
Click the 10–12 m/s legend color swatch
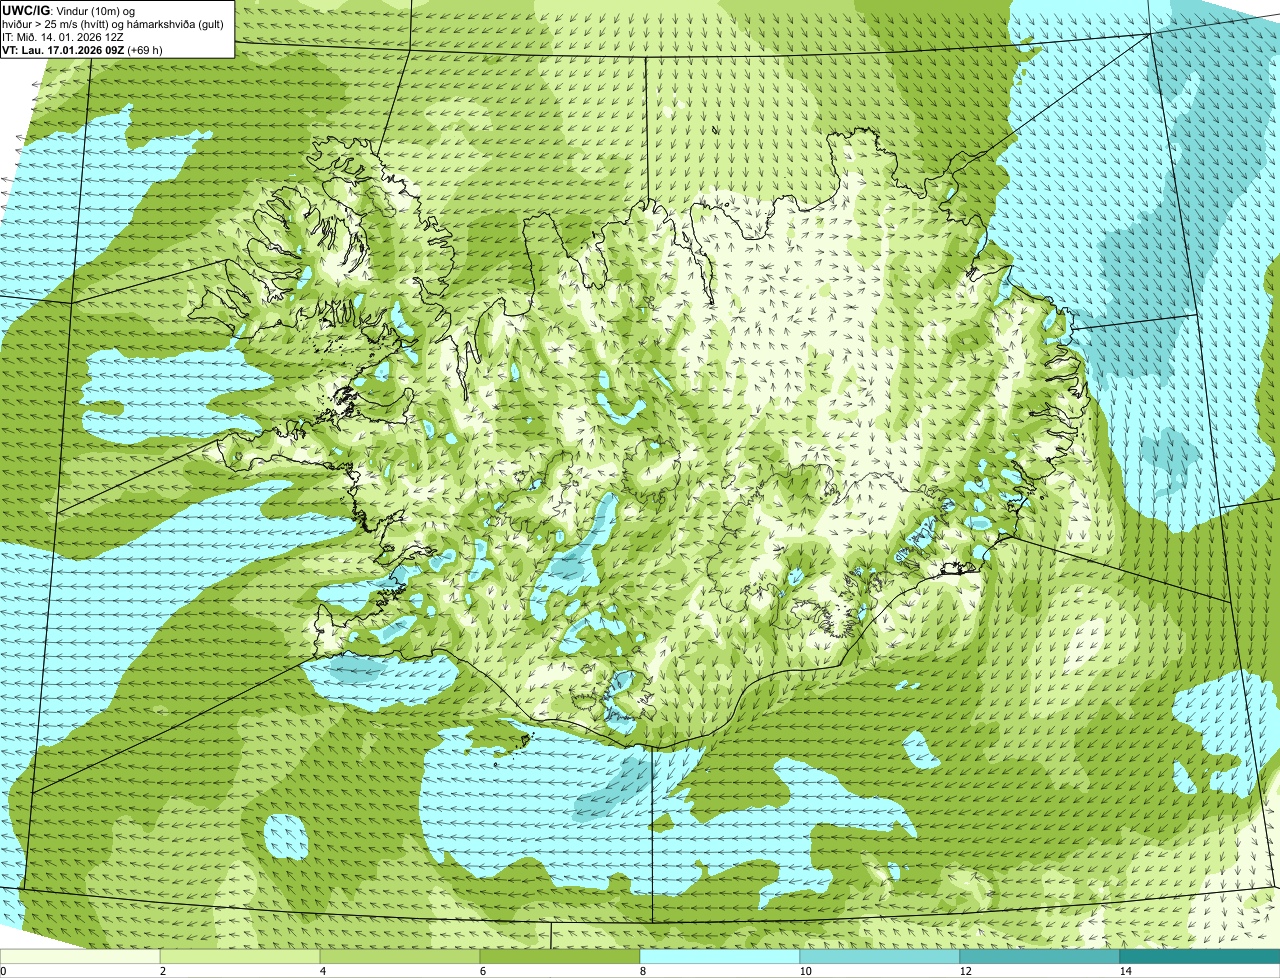pos(880,957)
